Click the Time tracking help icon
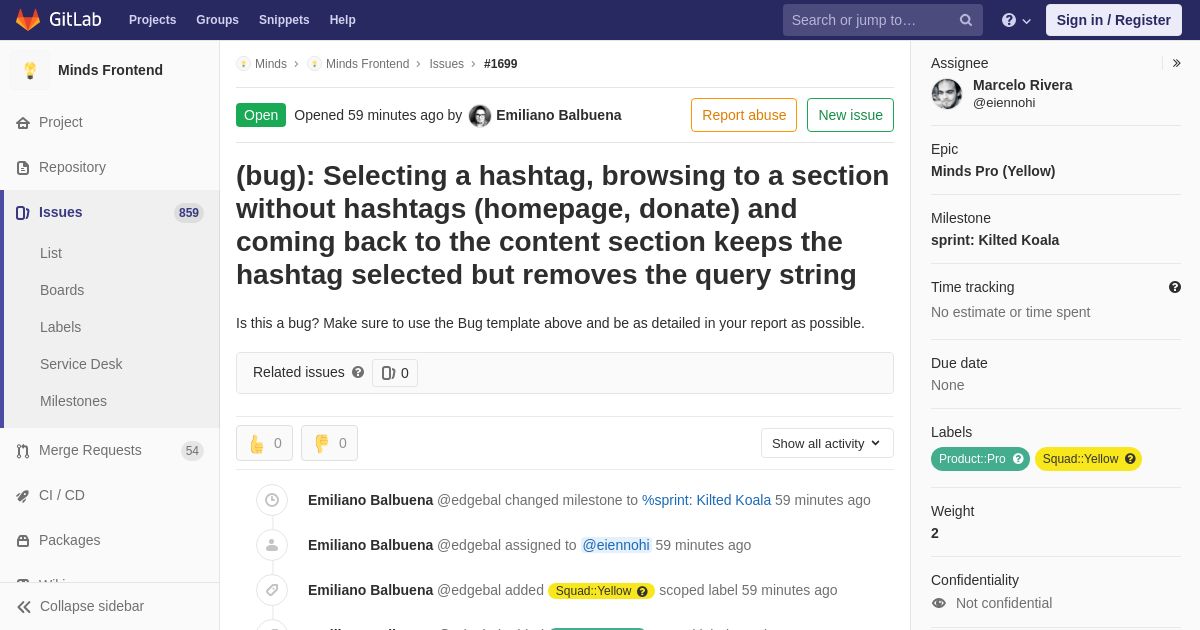The height and width of the screenshot is (630, 1200). click(x=1175, y=287)
